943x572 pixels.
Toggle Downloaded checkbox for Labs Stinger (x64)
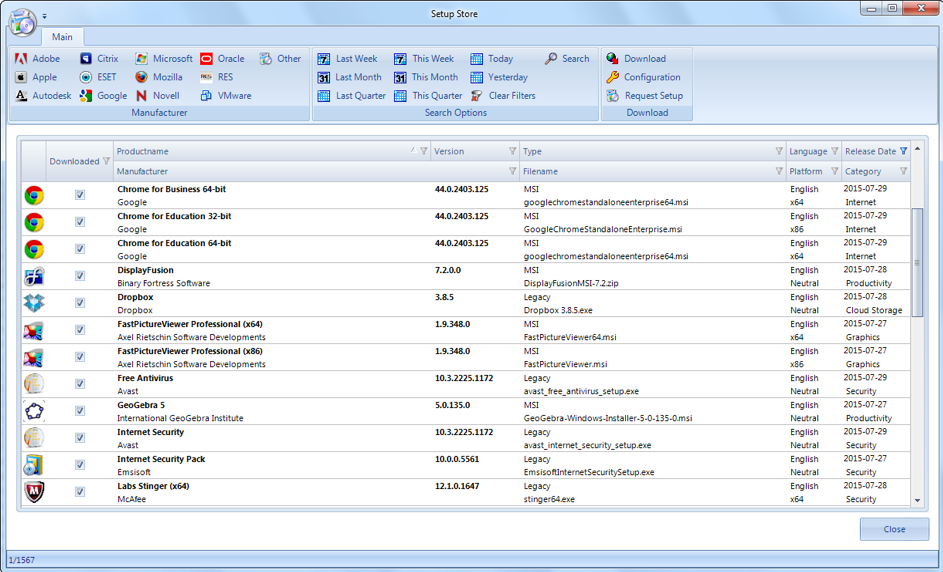80,492
